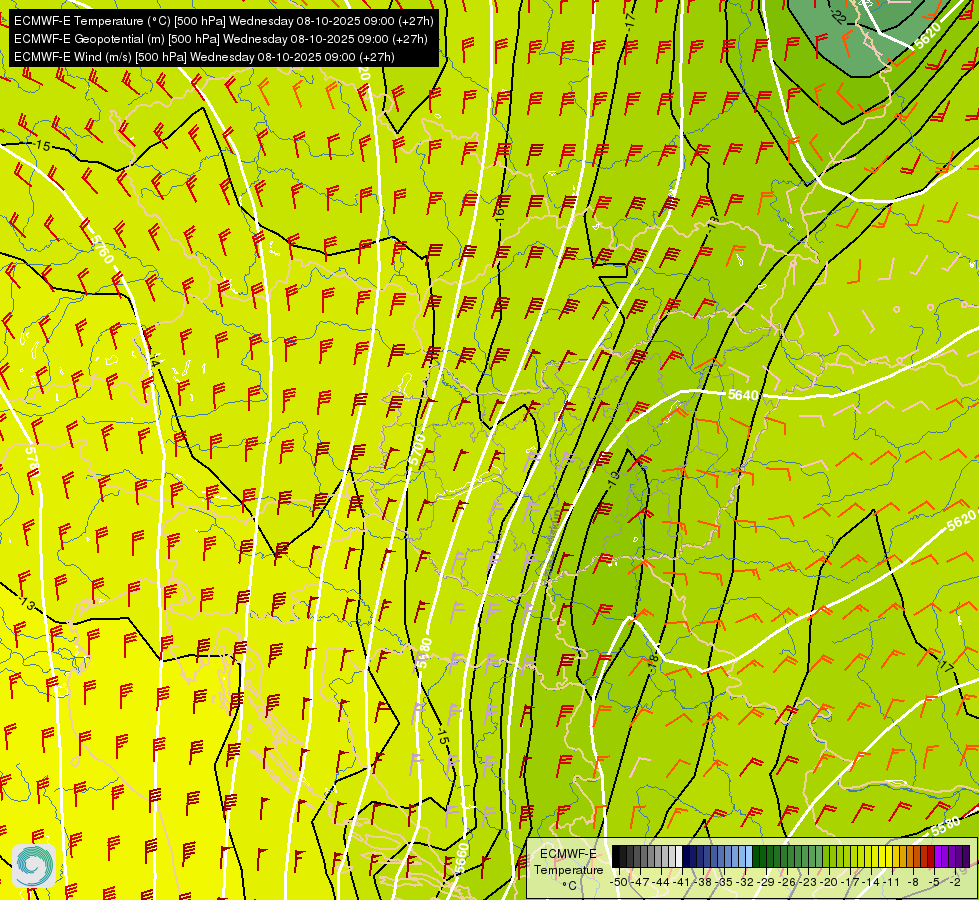Click the legend tick label -50

(619, 882)
